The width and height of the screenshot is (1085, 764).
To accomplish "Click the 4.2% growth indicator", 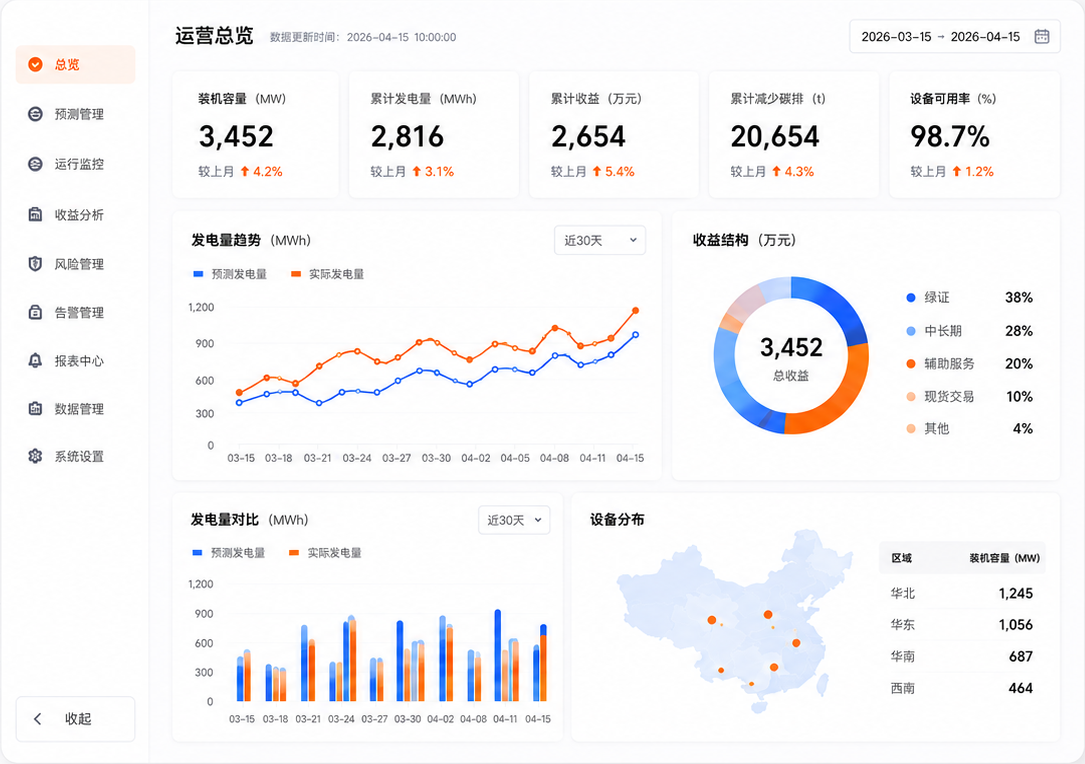I will [x=262, y=172].
